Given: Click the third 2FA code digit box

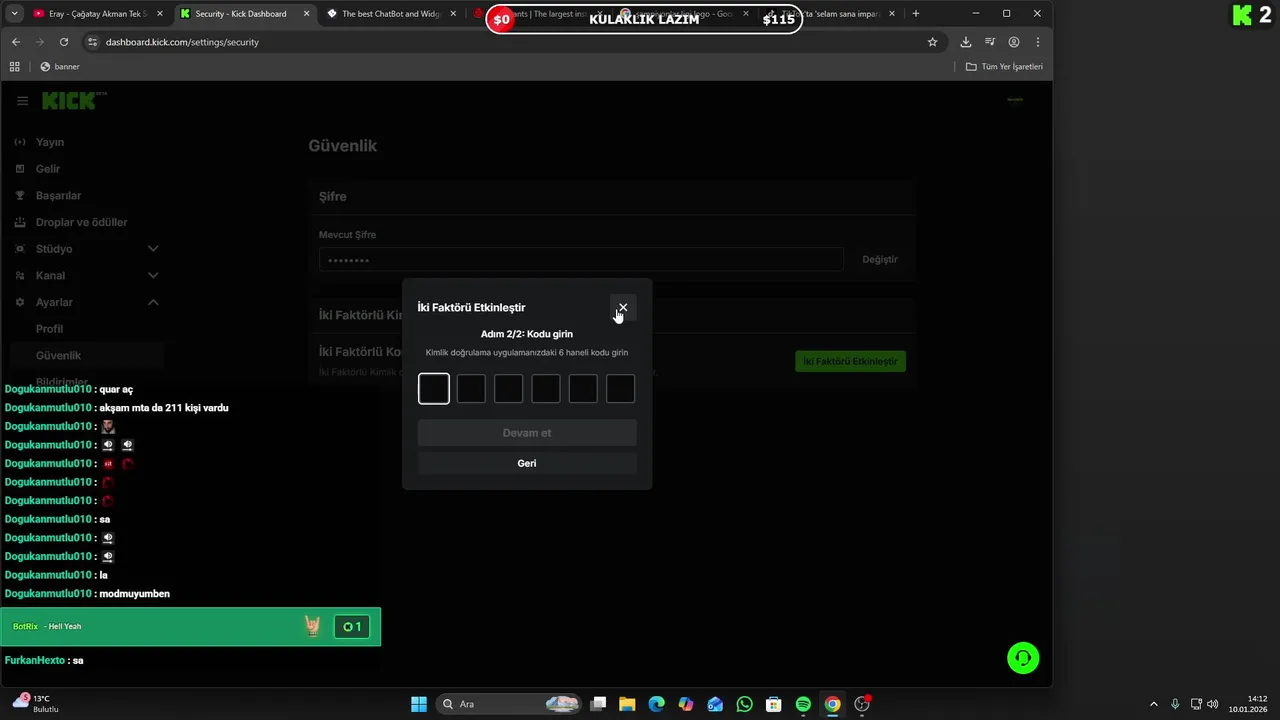Looking at the screenshot, I should (508, 389).
